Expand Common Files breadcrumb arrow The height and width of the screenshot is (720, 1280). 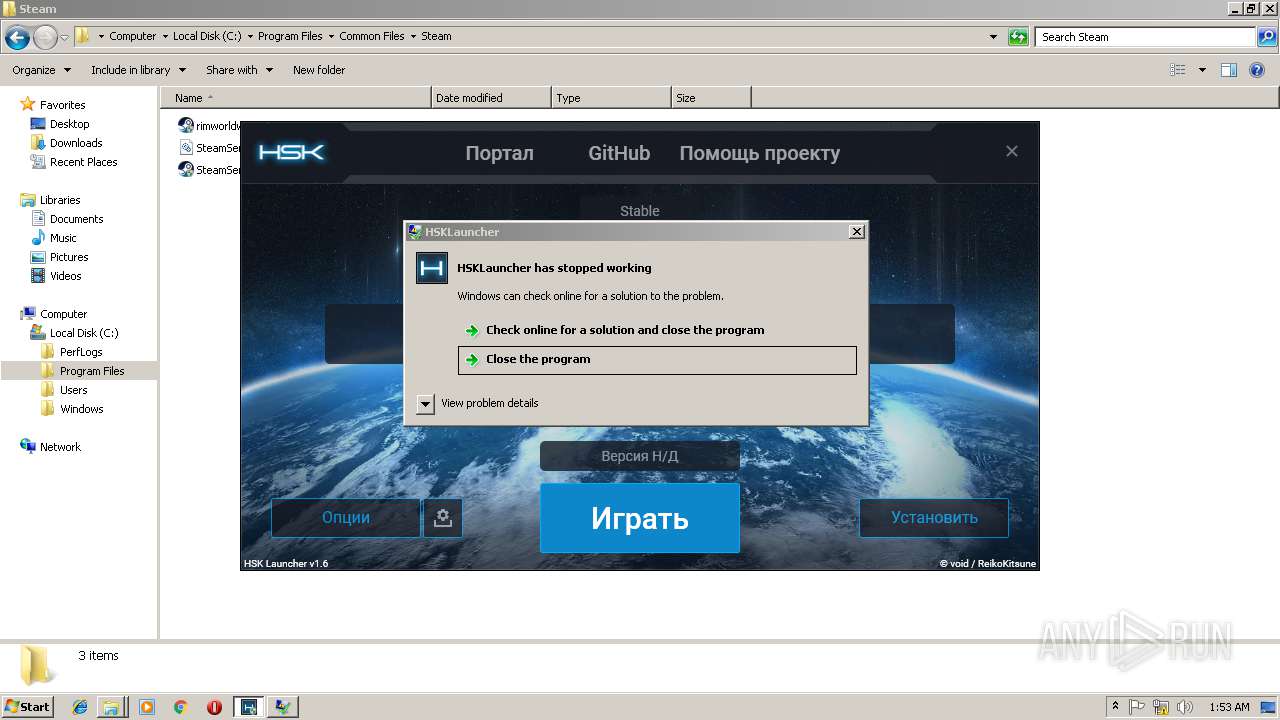413,36
